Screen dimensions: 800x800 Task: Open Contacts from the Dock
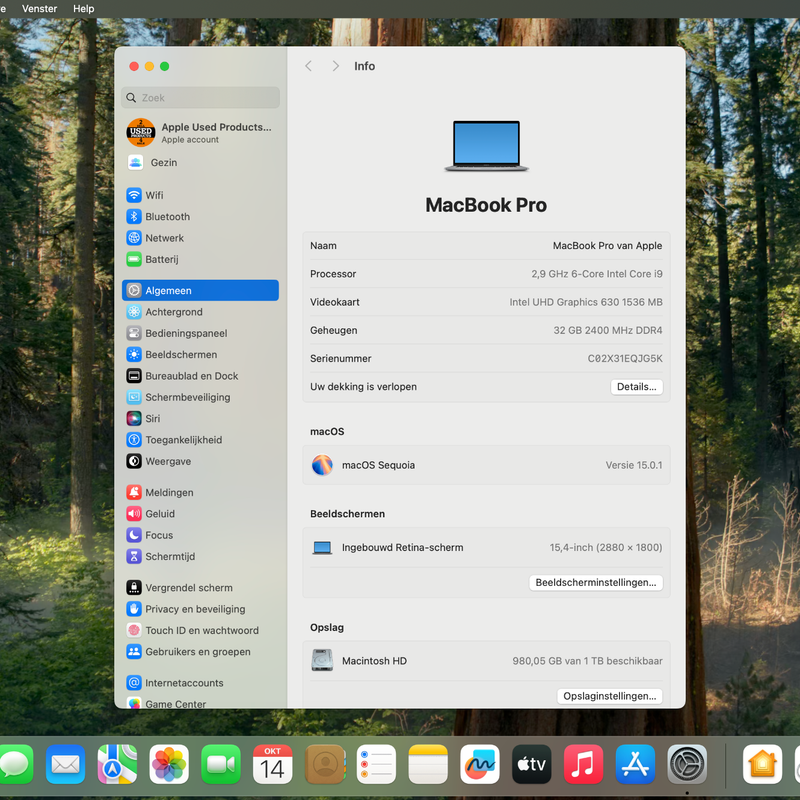point(325,764)
